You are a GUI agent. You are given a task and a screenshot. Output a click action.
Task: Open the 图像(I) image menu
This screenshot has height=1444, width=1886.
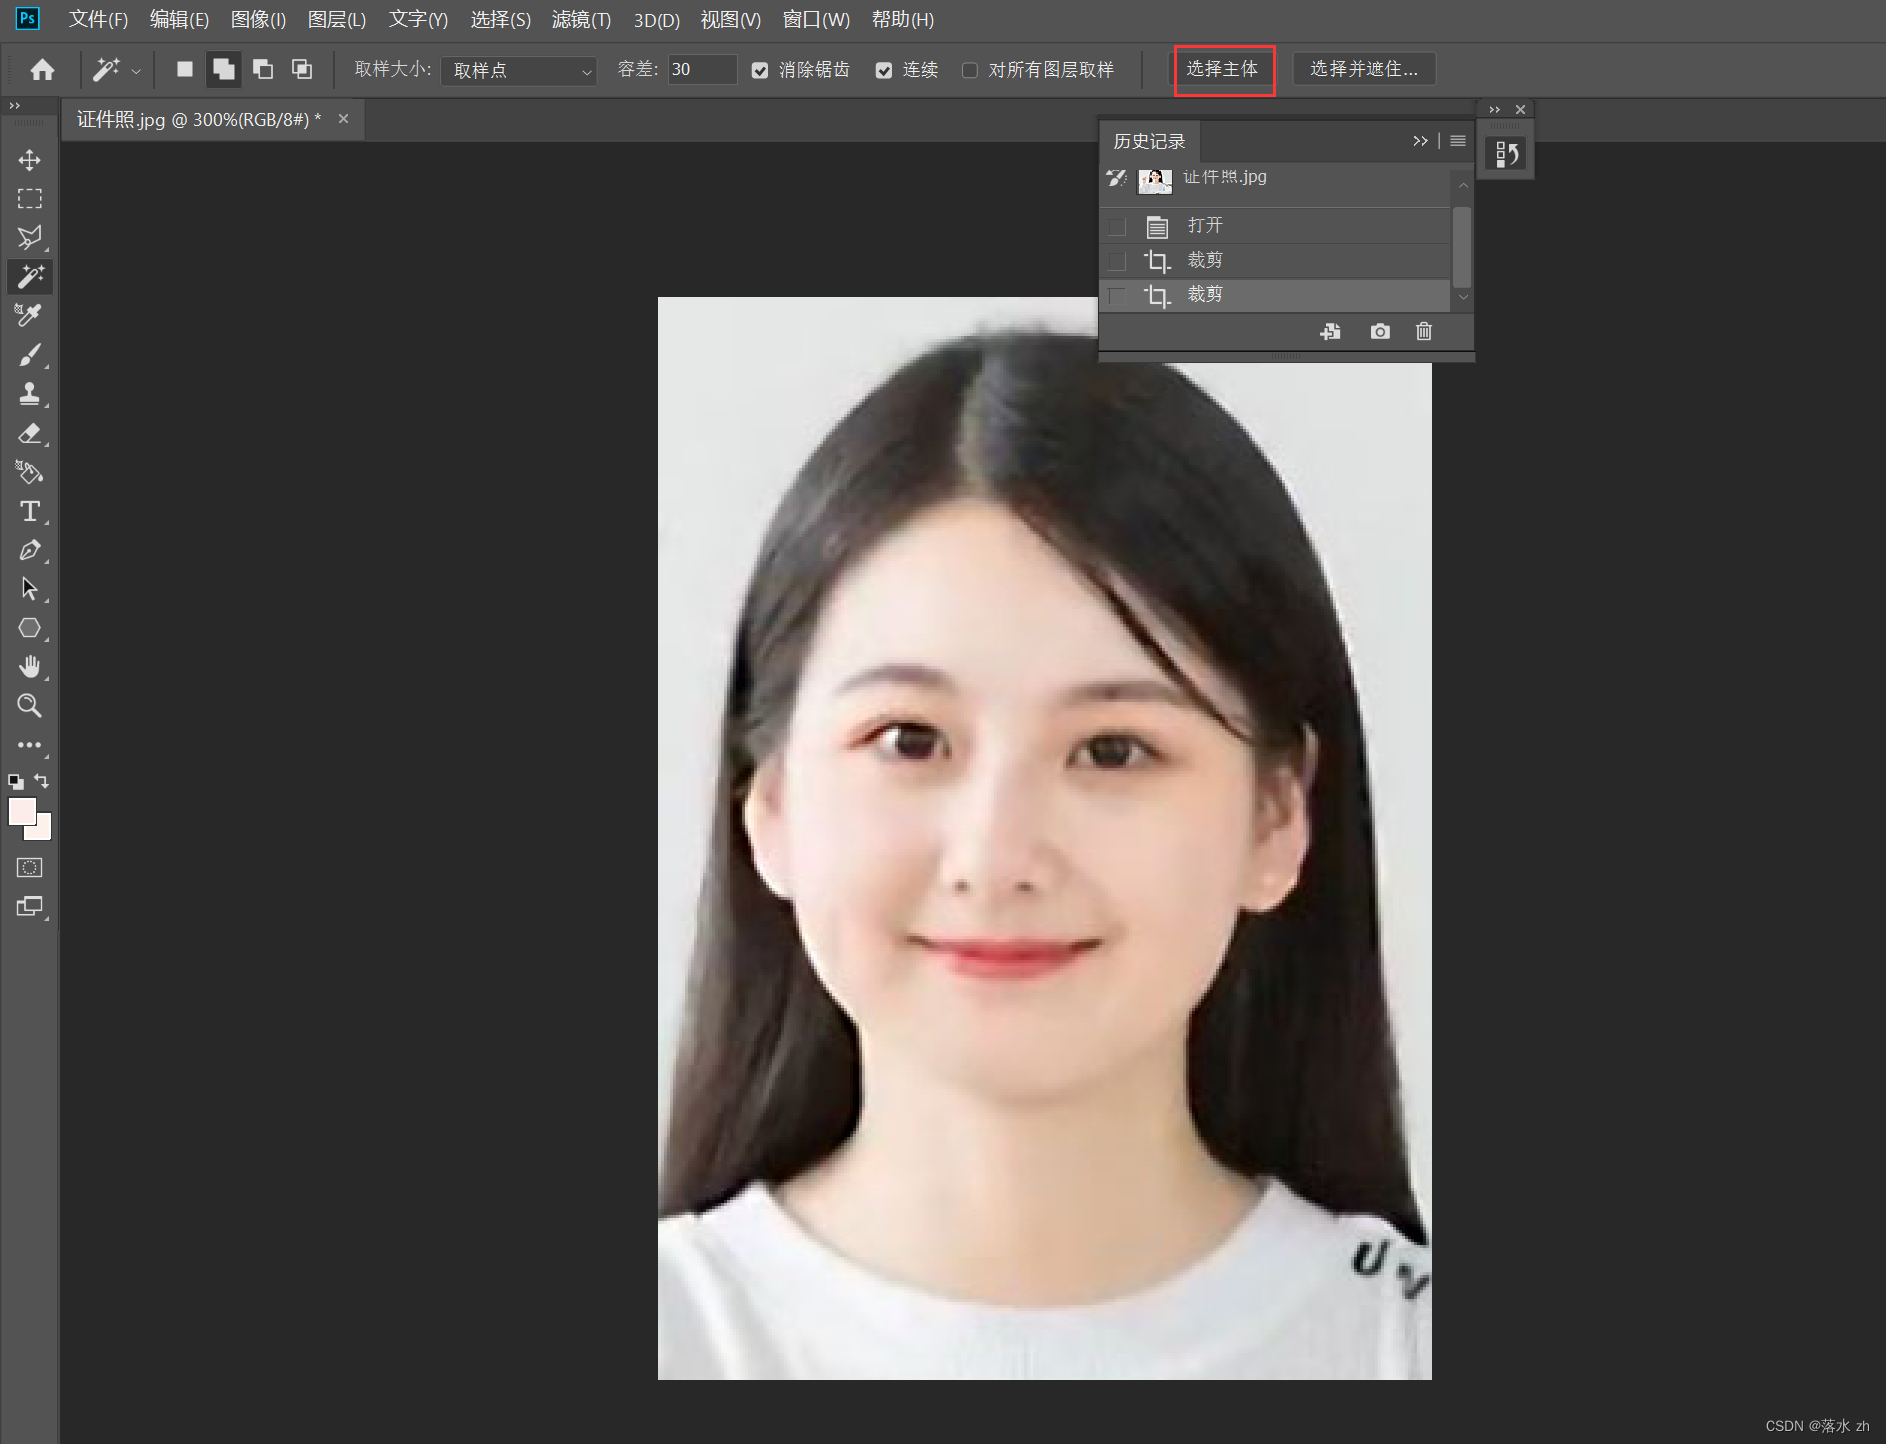[258, 20]
